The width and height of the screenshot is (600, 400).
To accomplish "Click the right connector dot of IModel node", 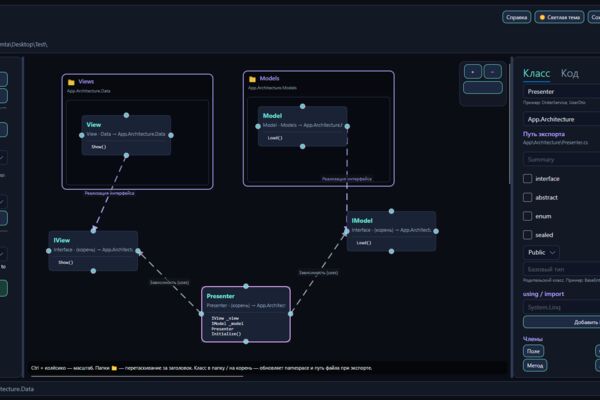I will (436, 231).
